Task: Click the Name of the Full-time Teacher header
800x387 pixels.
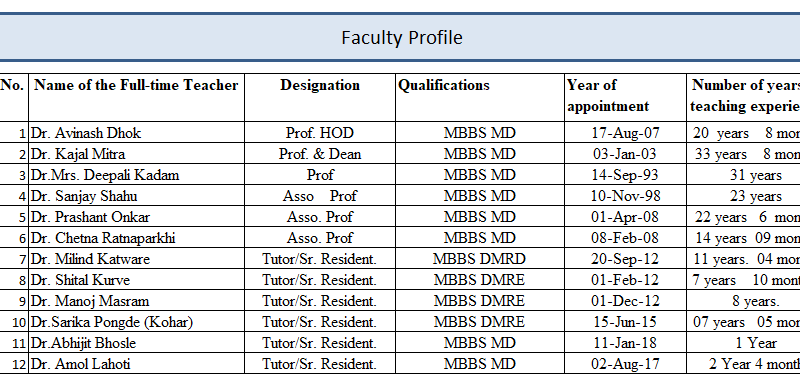Action: point(136,97)
